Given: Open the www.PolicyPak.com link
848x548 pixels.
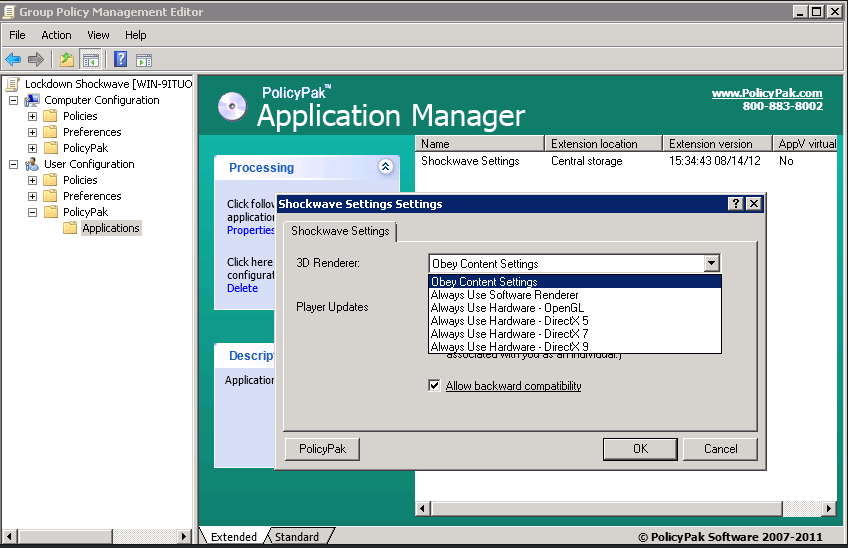Looking at the screenshot, I should [x=766, y=93].
